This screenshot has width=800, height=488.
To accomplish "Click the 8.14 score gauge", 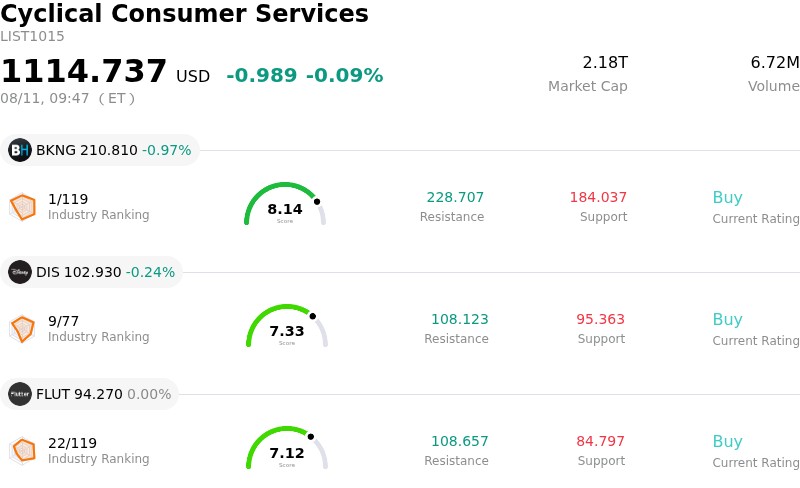I will point(285,204).
